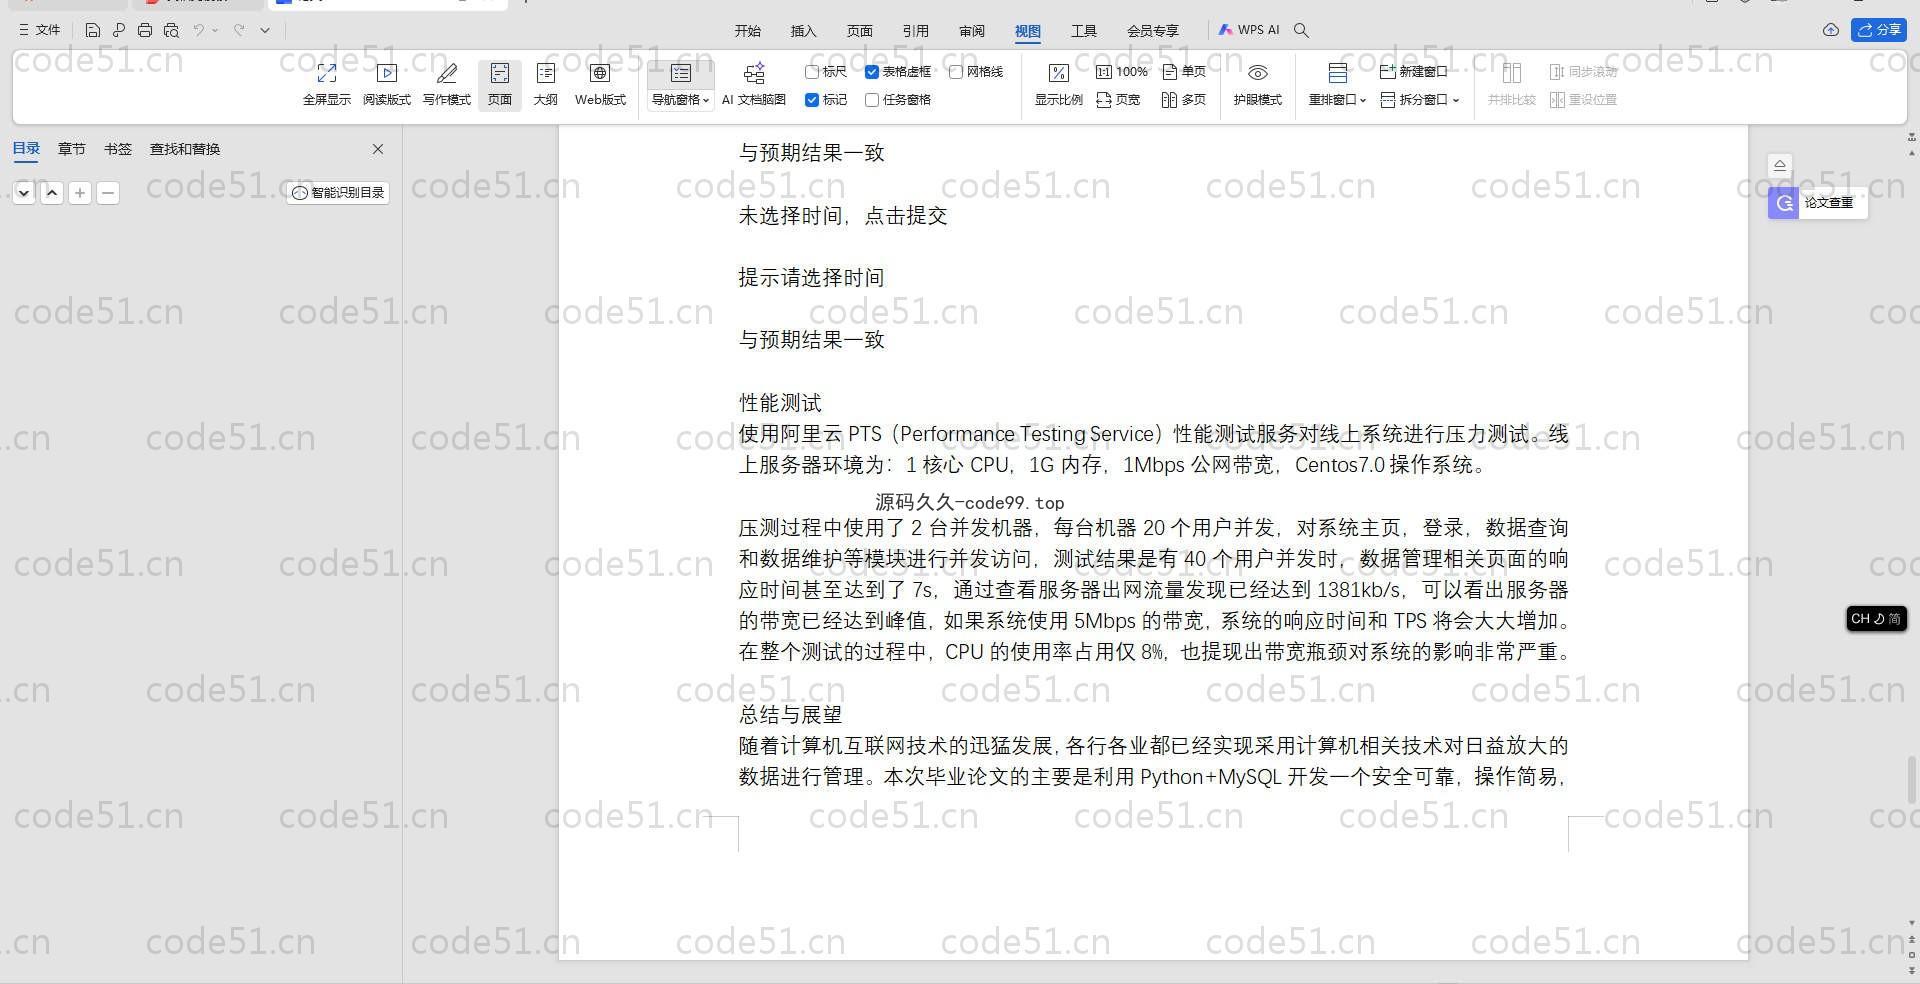Switch to 书签 bookmarks tab
Image resolution: width=1920 pixels, height=984 pixels.
pyautogui.click(x=117, y=149)
